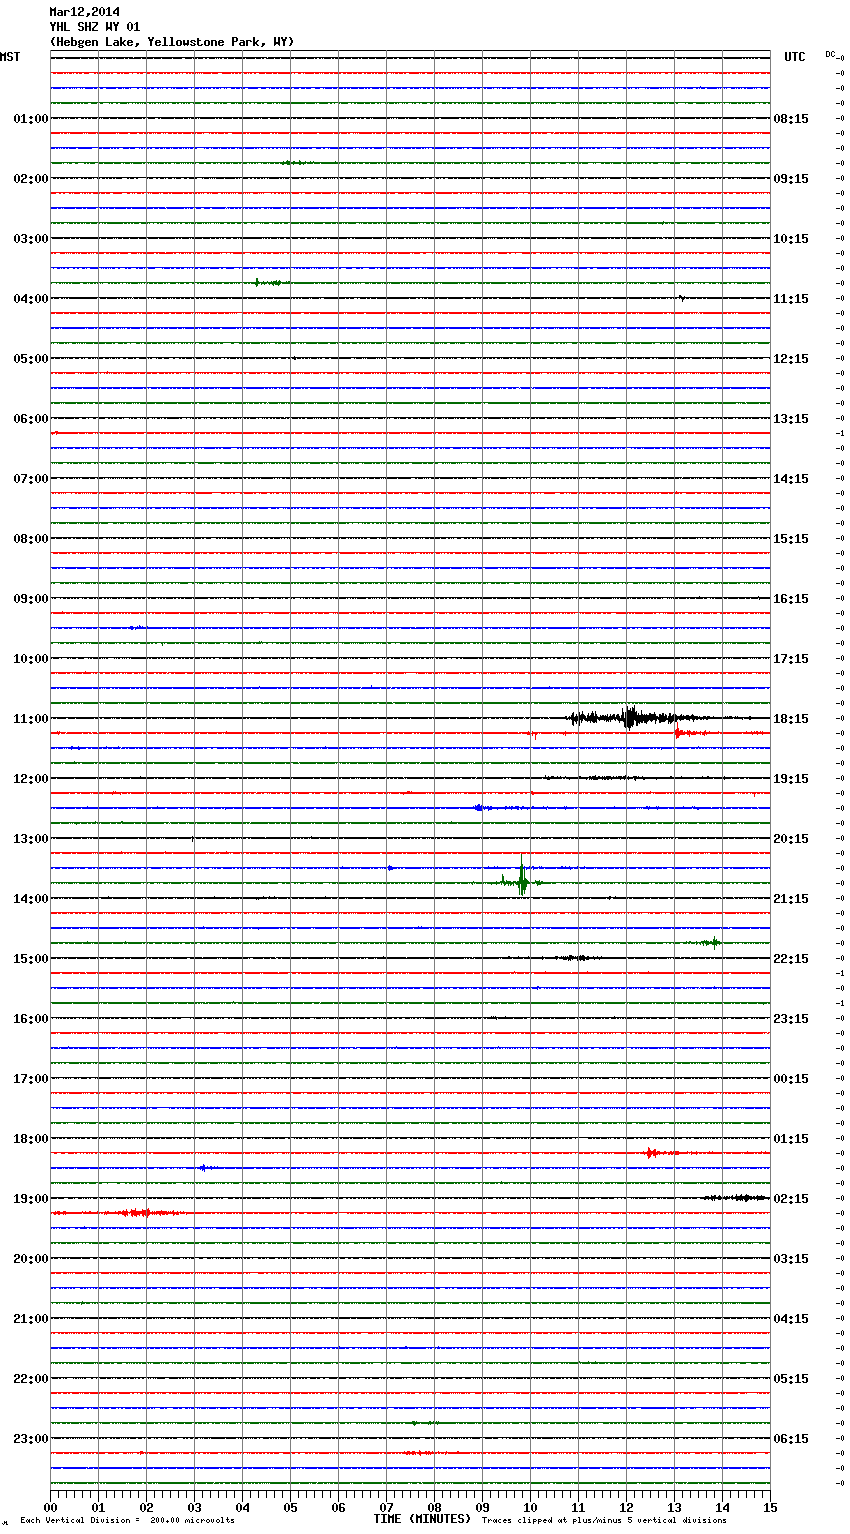Click the 10:15 UTC time label

pyautogui.click(x=791, y=239)
